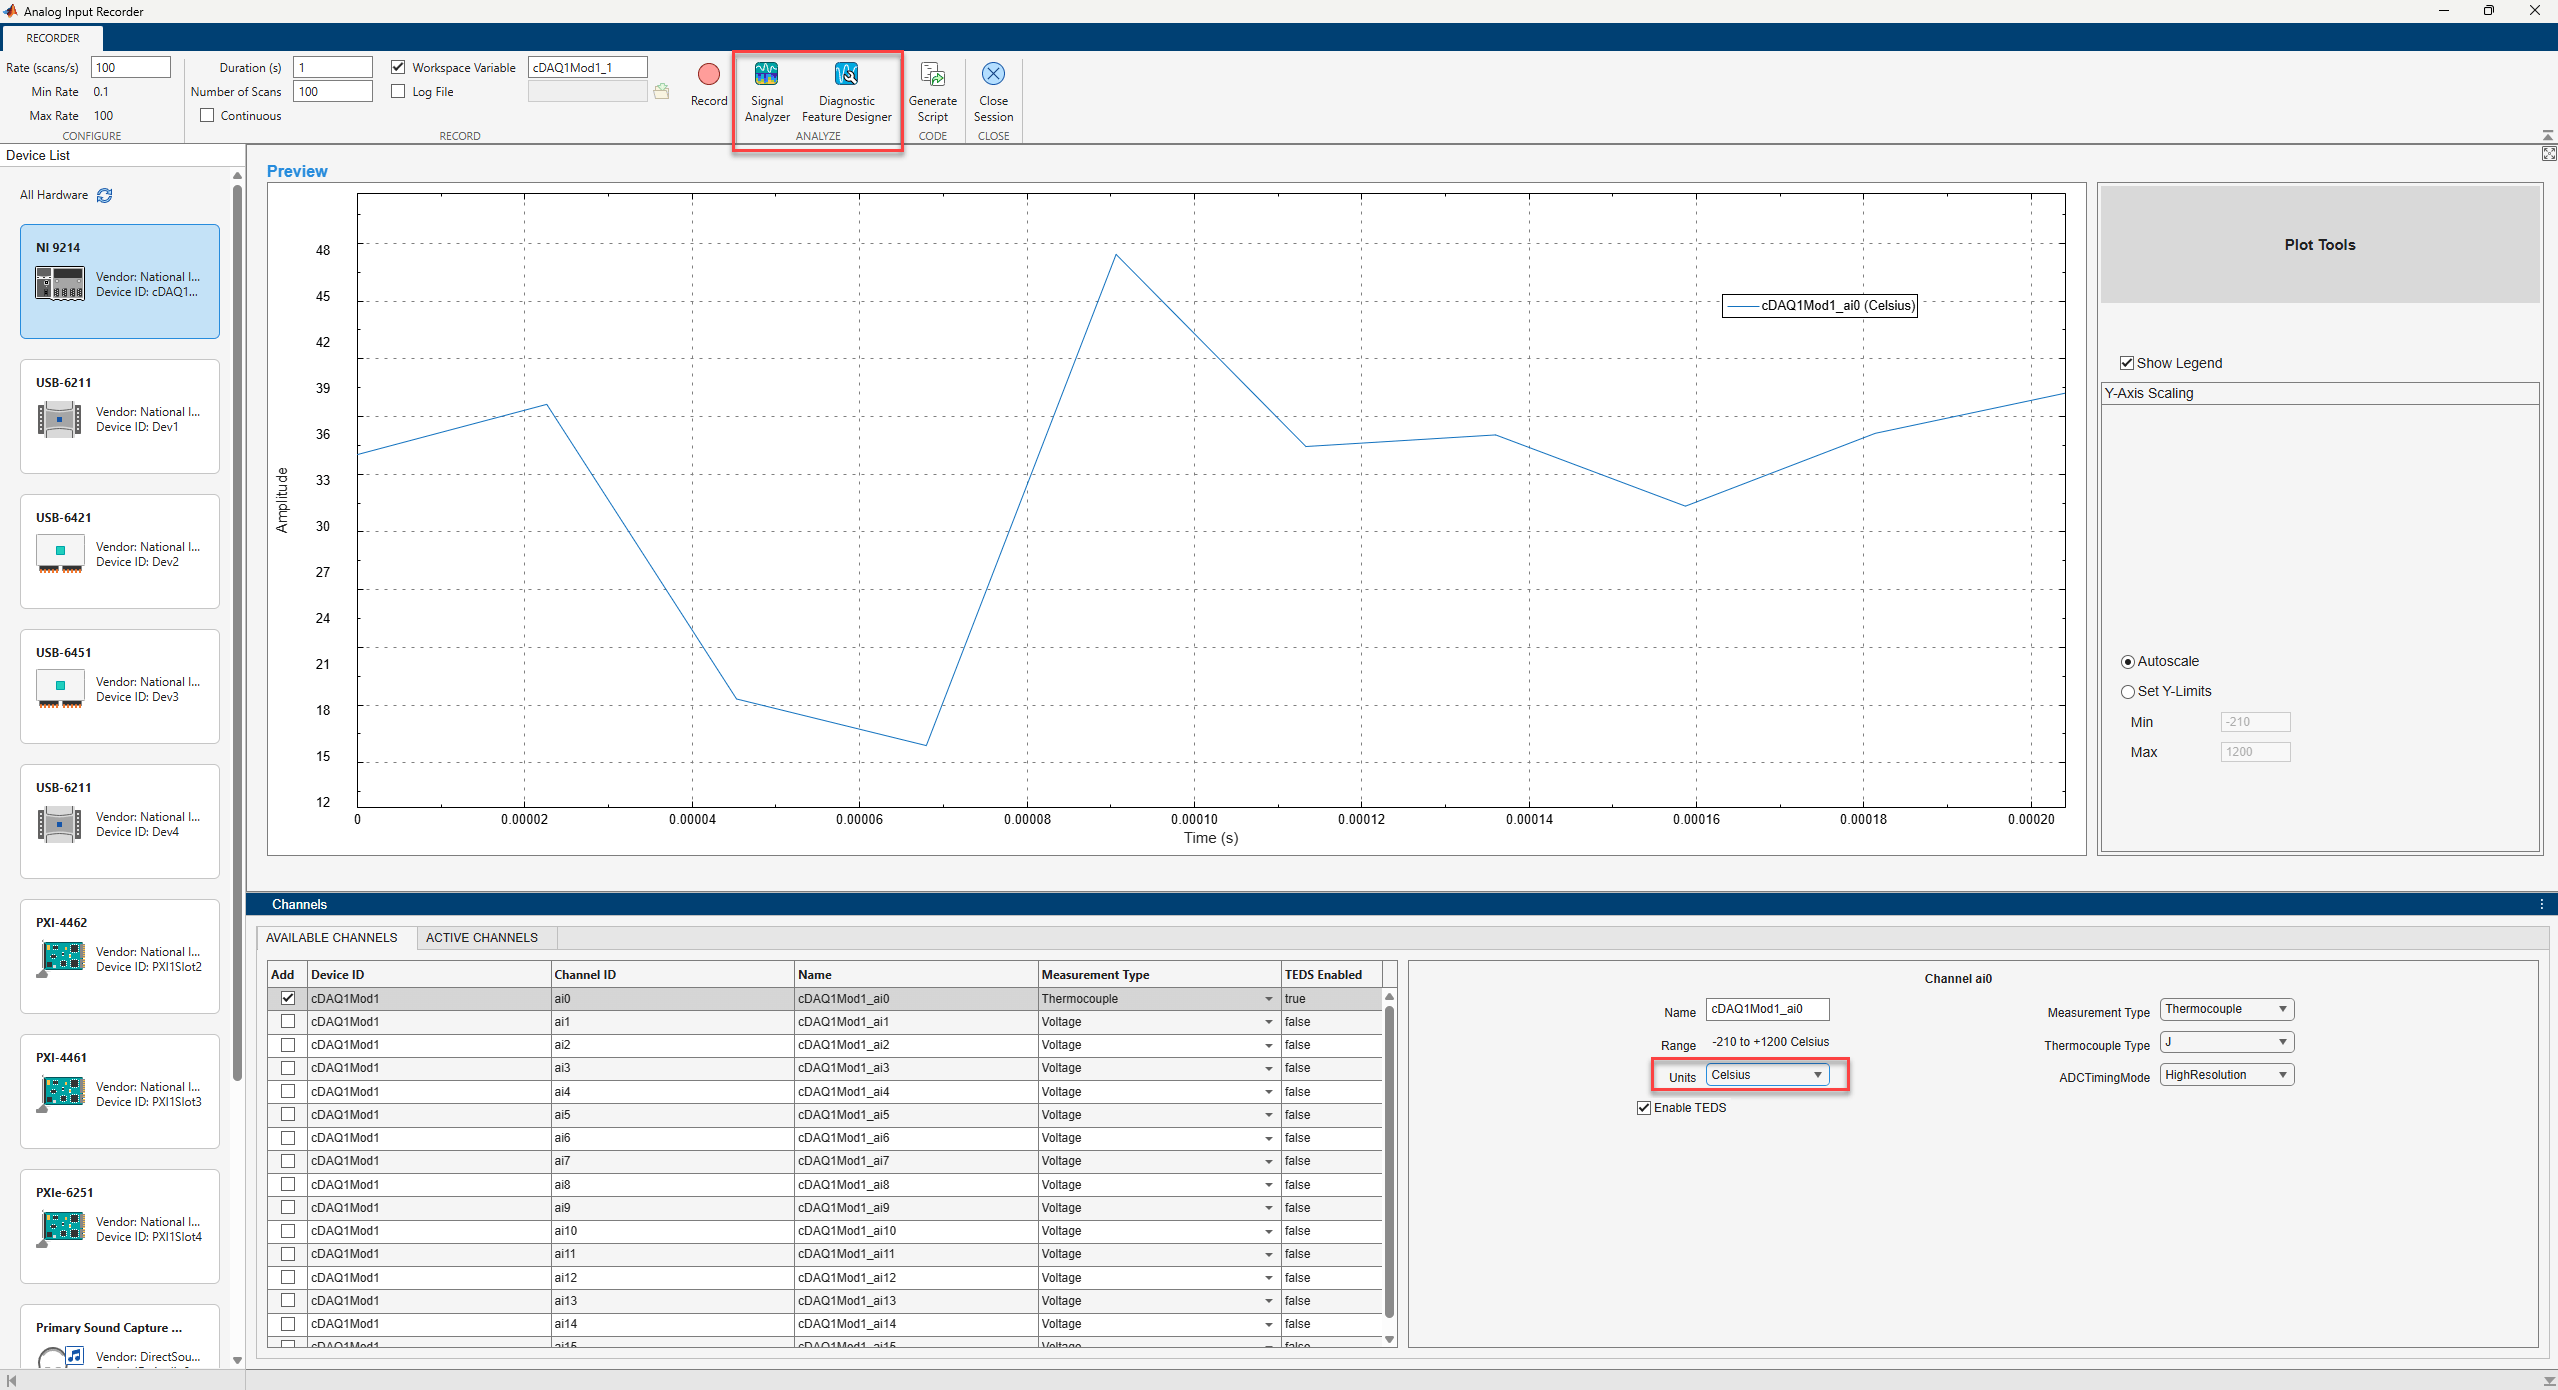Select the PXI-4462 device icon
The image size is (2558, 1390).
(62, 958)
